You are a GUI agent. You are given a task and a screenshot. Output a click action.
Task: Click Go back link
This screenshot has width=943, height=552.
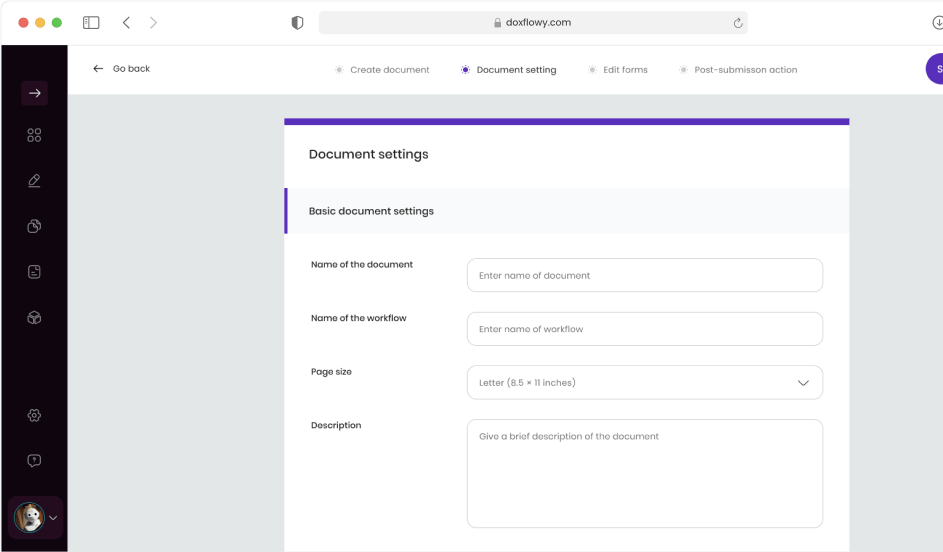121,69
